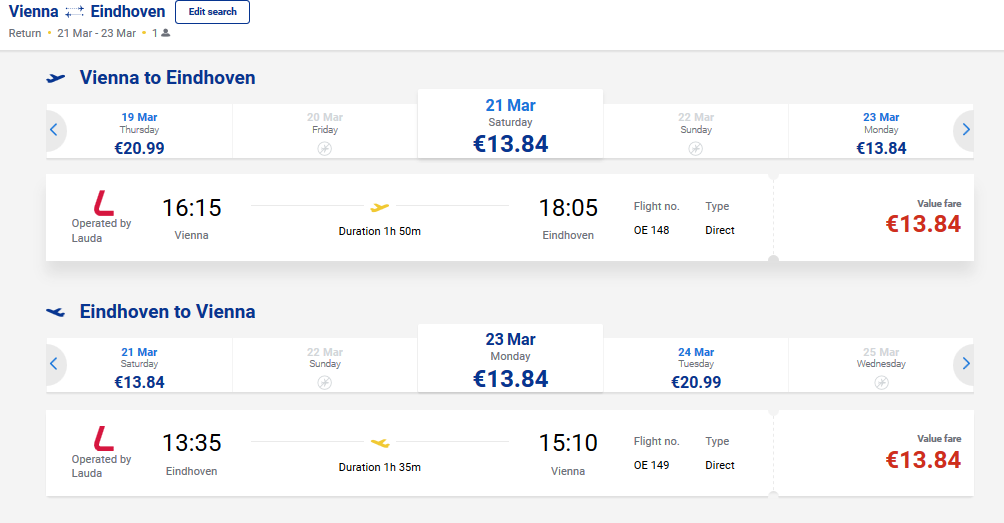1004x523 pixels.
Task: Click the Vienna to Eindhoven airplane icon
Action: (56, 78)
